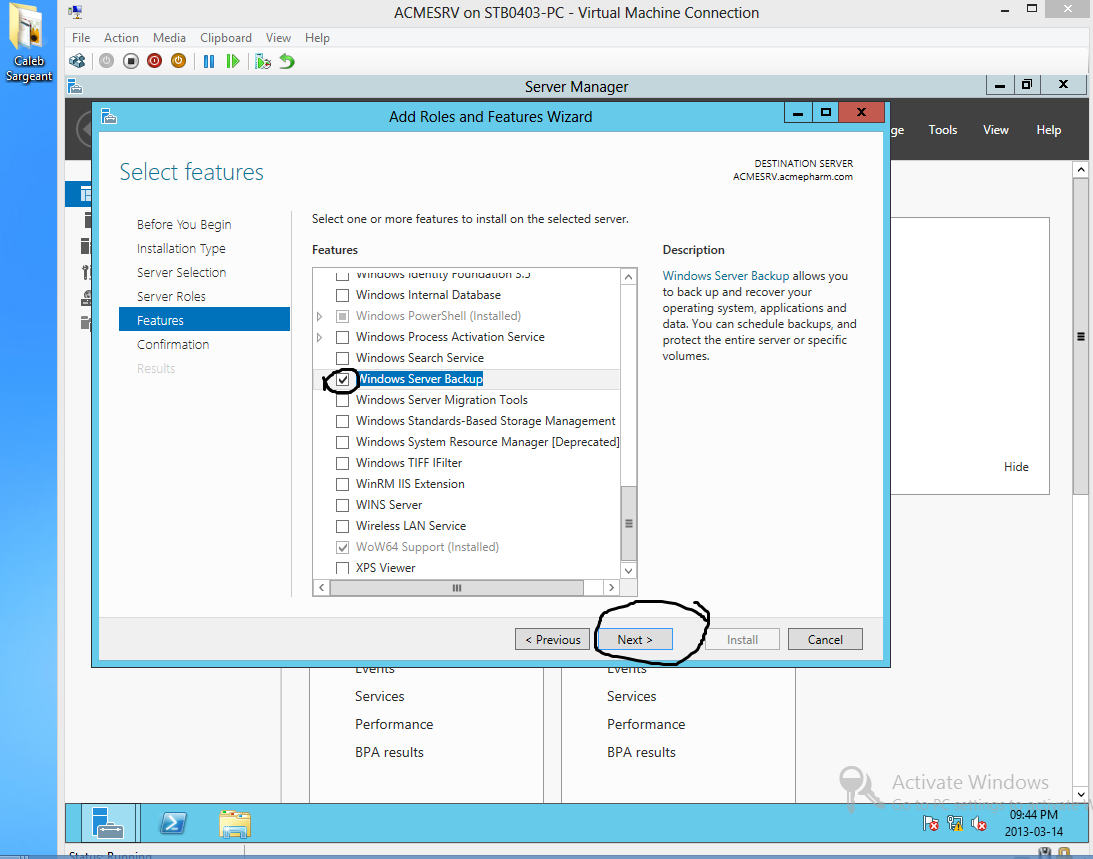Open the File menu

[81, 38]
